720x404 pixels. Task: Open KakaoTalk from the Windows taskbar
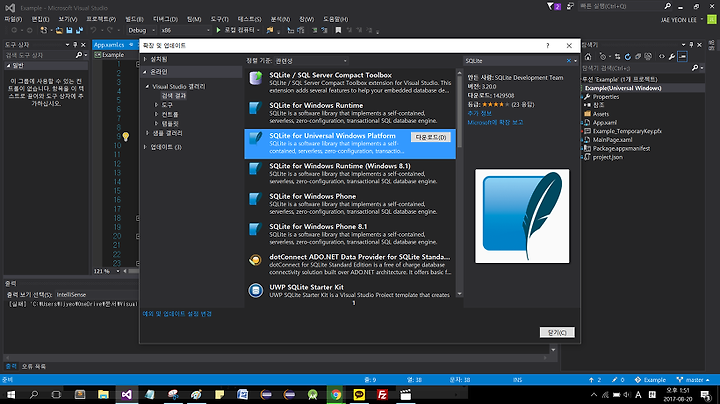pos(359,394)
